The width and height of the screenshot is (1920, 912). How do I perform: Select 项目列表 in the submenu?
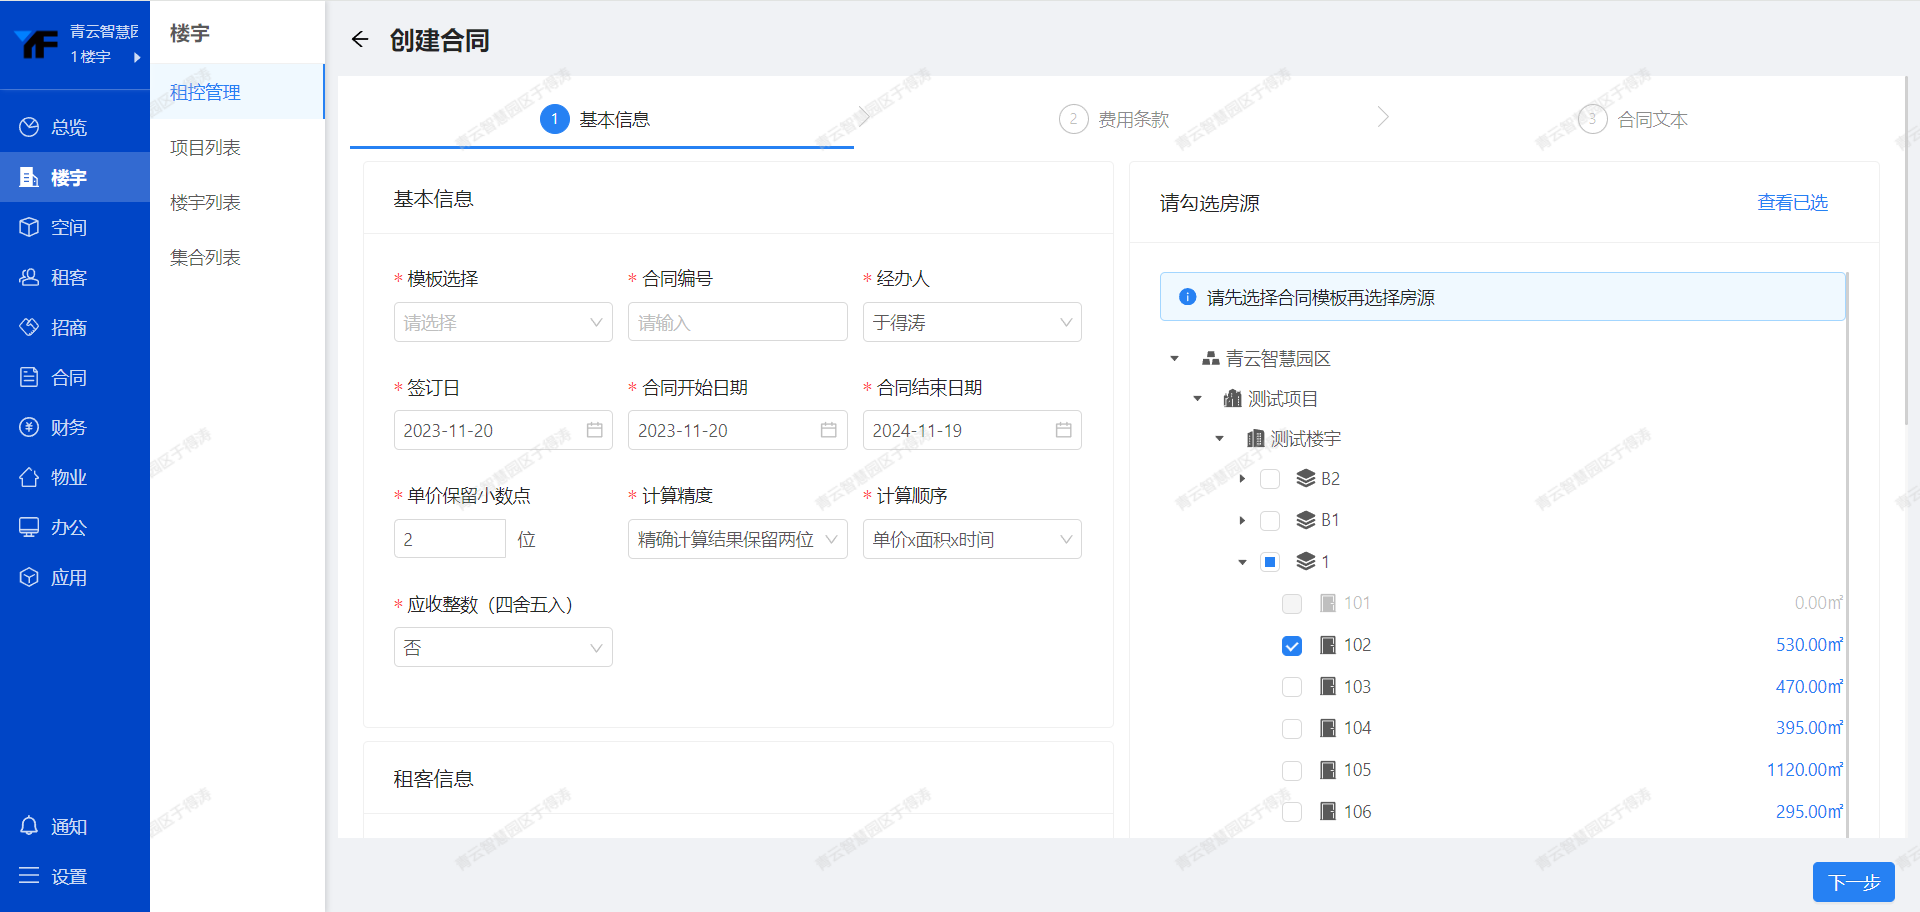(x=205, y=148)
